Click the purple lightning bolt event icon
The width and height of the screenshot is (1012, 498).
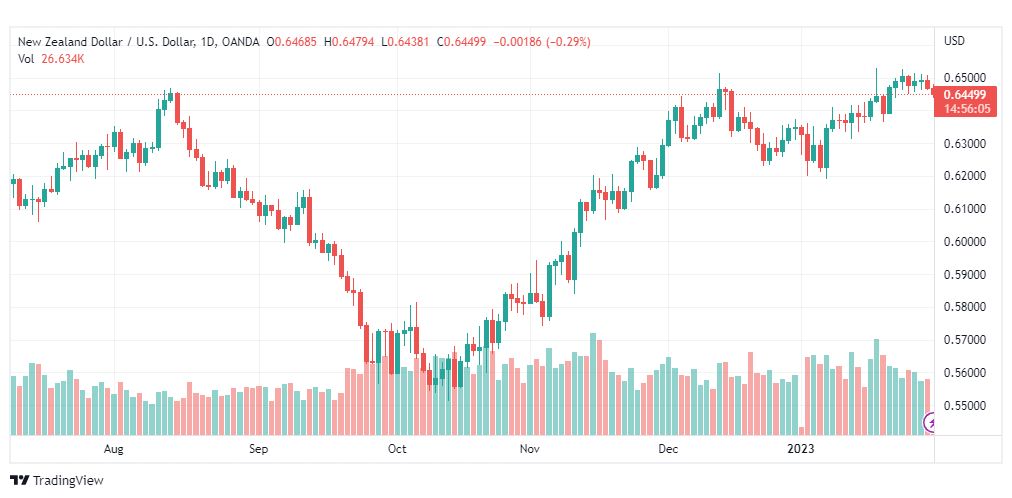932,422
